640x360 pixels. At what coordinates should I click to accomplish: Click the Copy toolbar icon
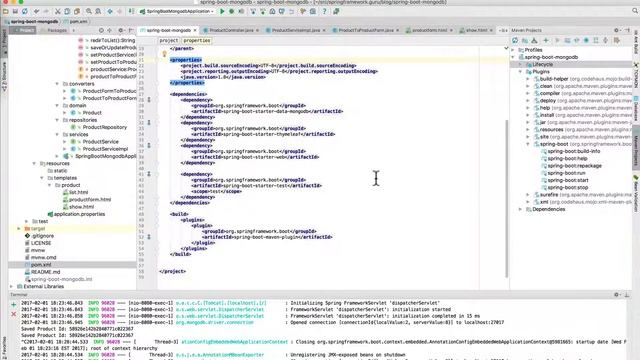[67, 11]
